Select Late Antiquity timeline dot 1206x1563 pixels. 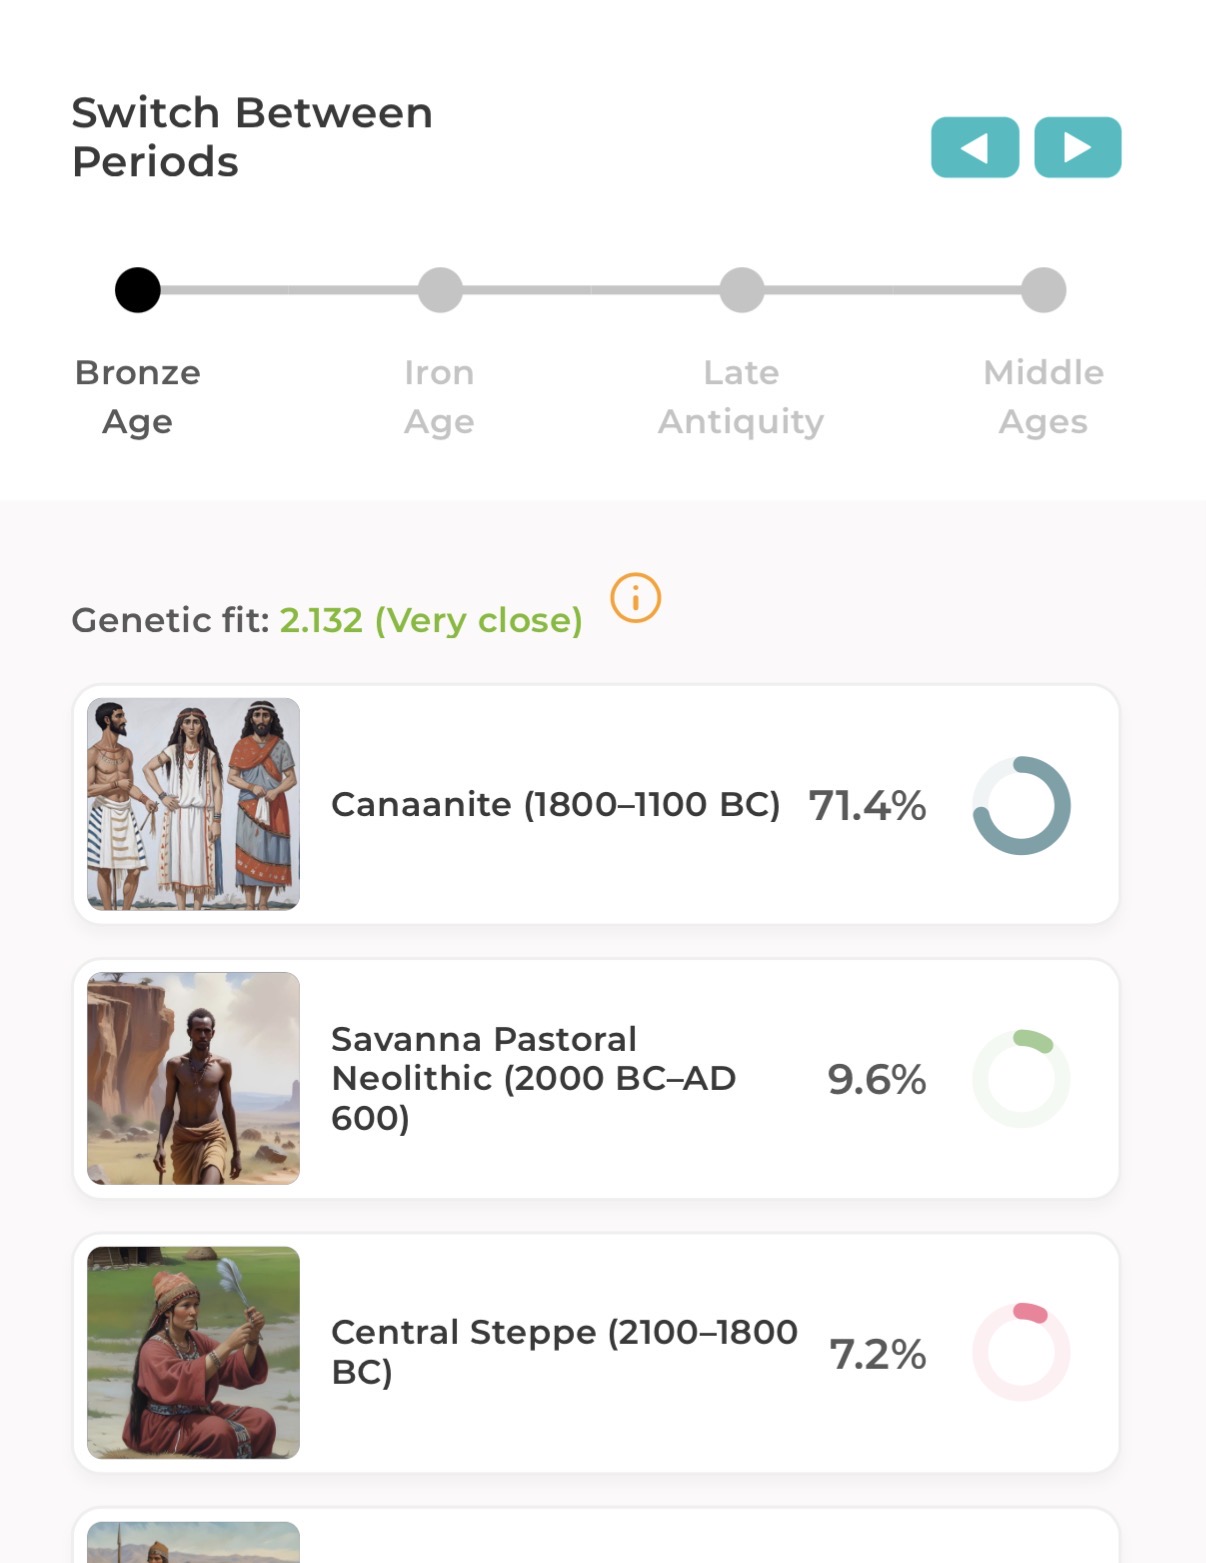[x=742, y=290]
